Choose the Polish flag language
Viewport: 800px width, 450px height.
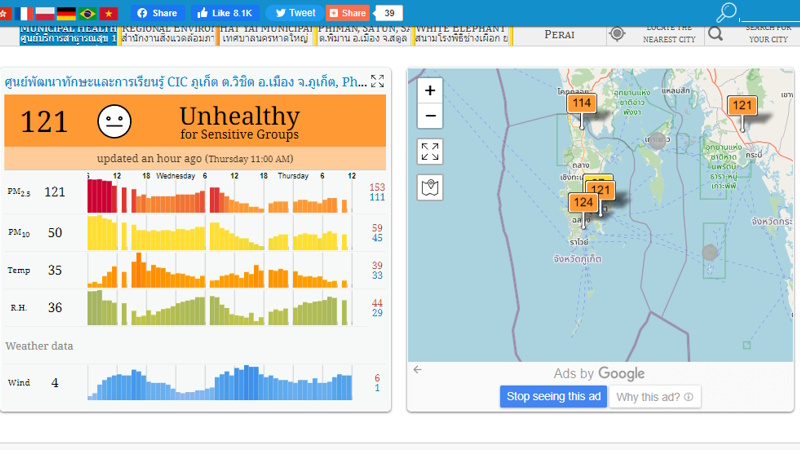point(45,13)
